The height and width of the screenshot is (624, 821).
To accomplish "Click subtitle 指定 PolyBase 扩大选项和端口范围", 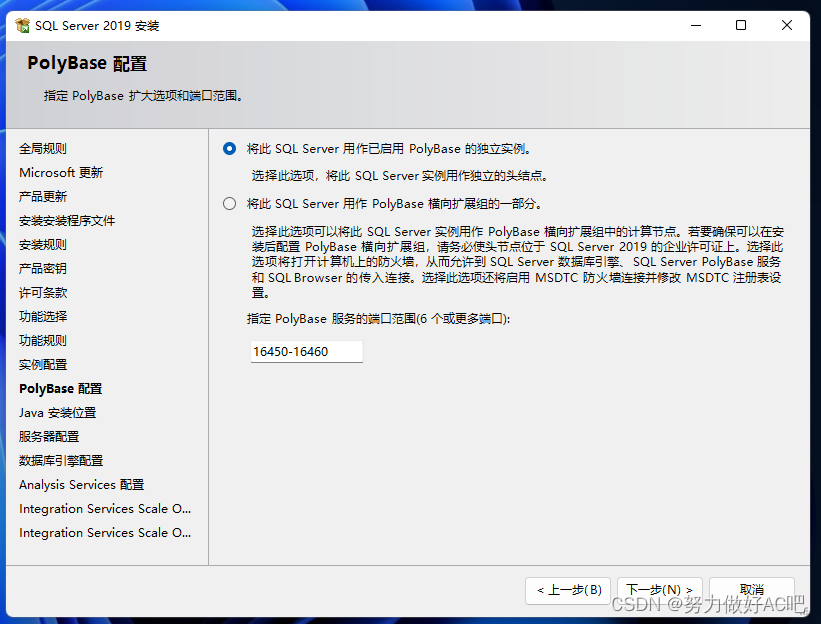I will coord(143,96).
